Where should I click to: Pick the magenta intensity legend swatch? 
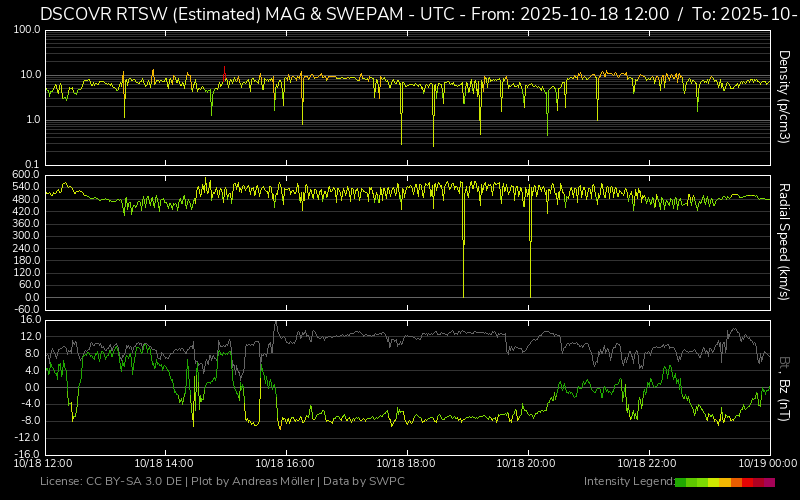tap(769, 482)
